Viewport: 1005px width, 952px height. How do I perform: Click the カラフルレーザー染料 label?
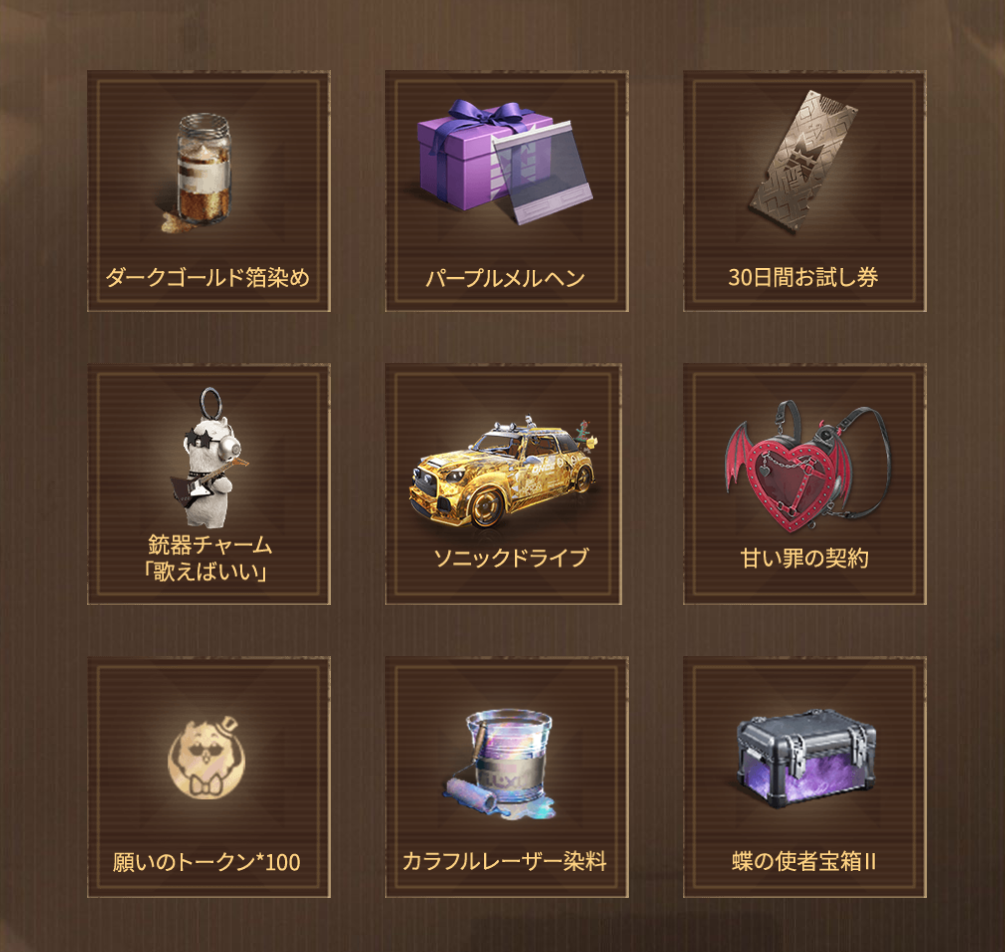tap(504, 861)
